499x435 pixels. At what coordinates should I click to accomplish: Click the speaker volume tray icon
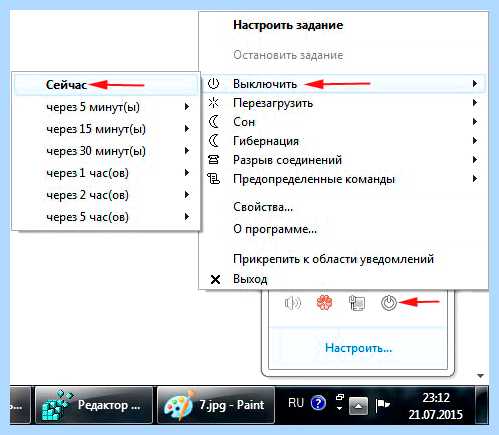point(293,303)
